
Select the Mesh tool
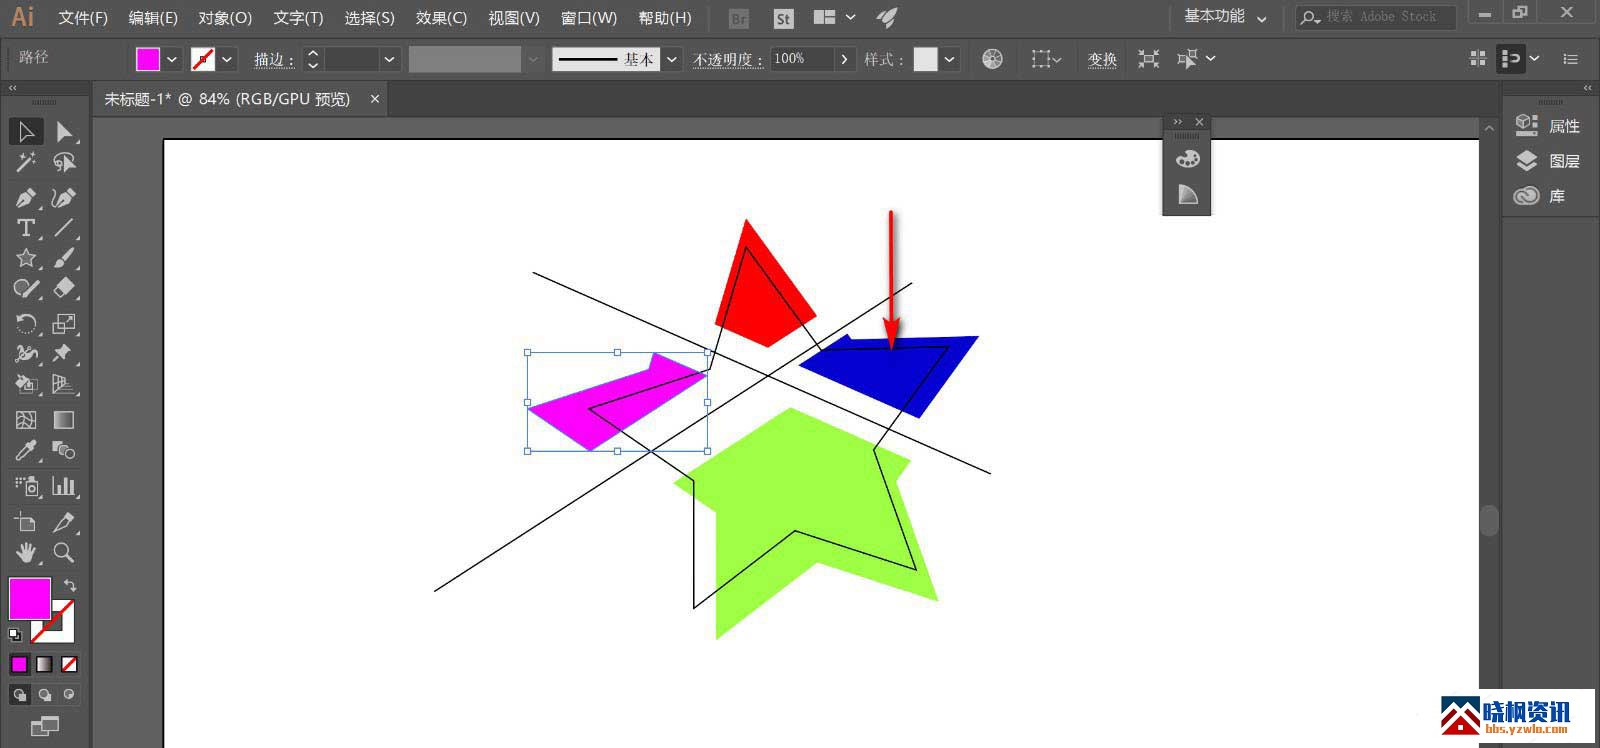point(26,420)
